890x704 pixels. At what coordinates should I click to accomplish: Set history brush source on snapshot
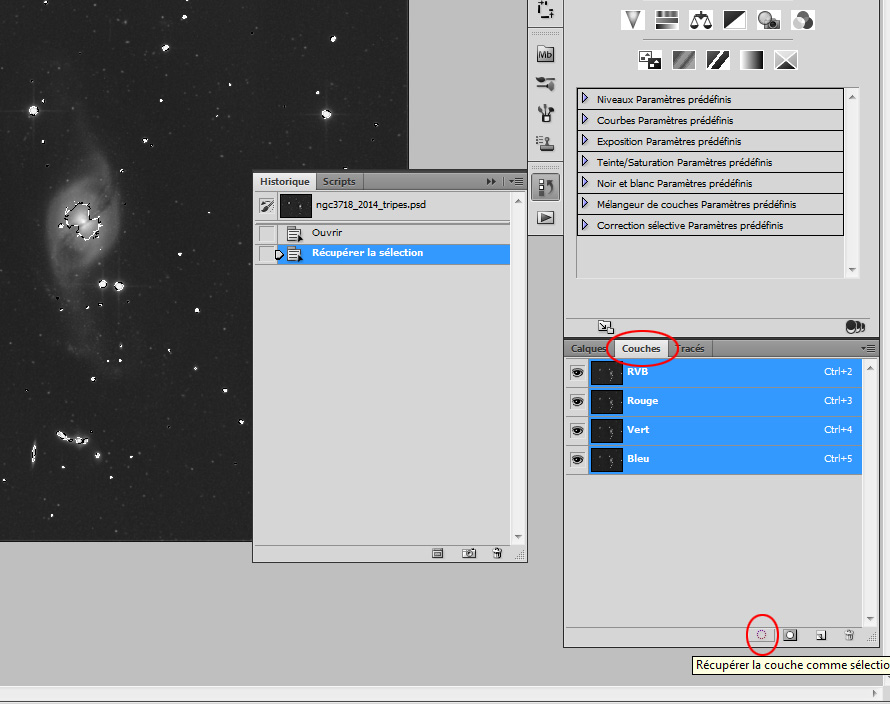267,206
